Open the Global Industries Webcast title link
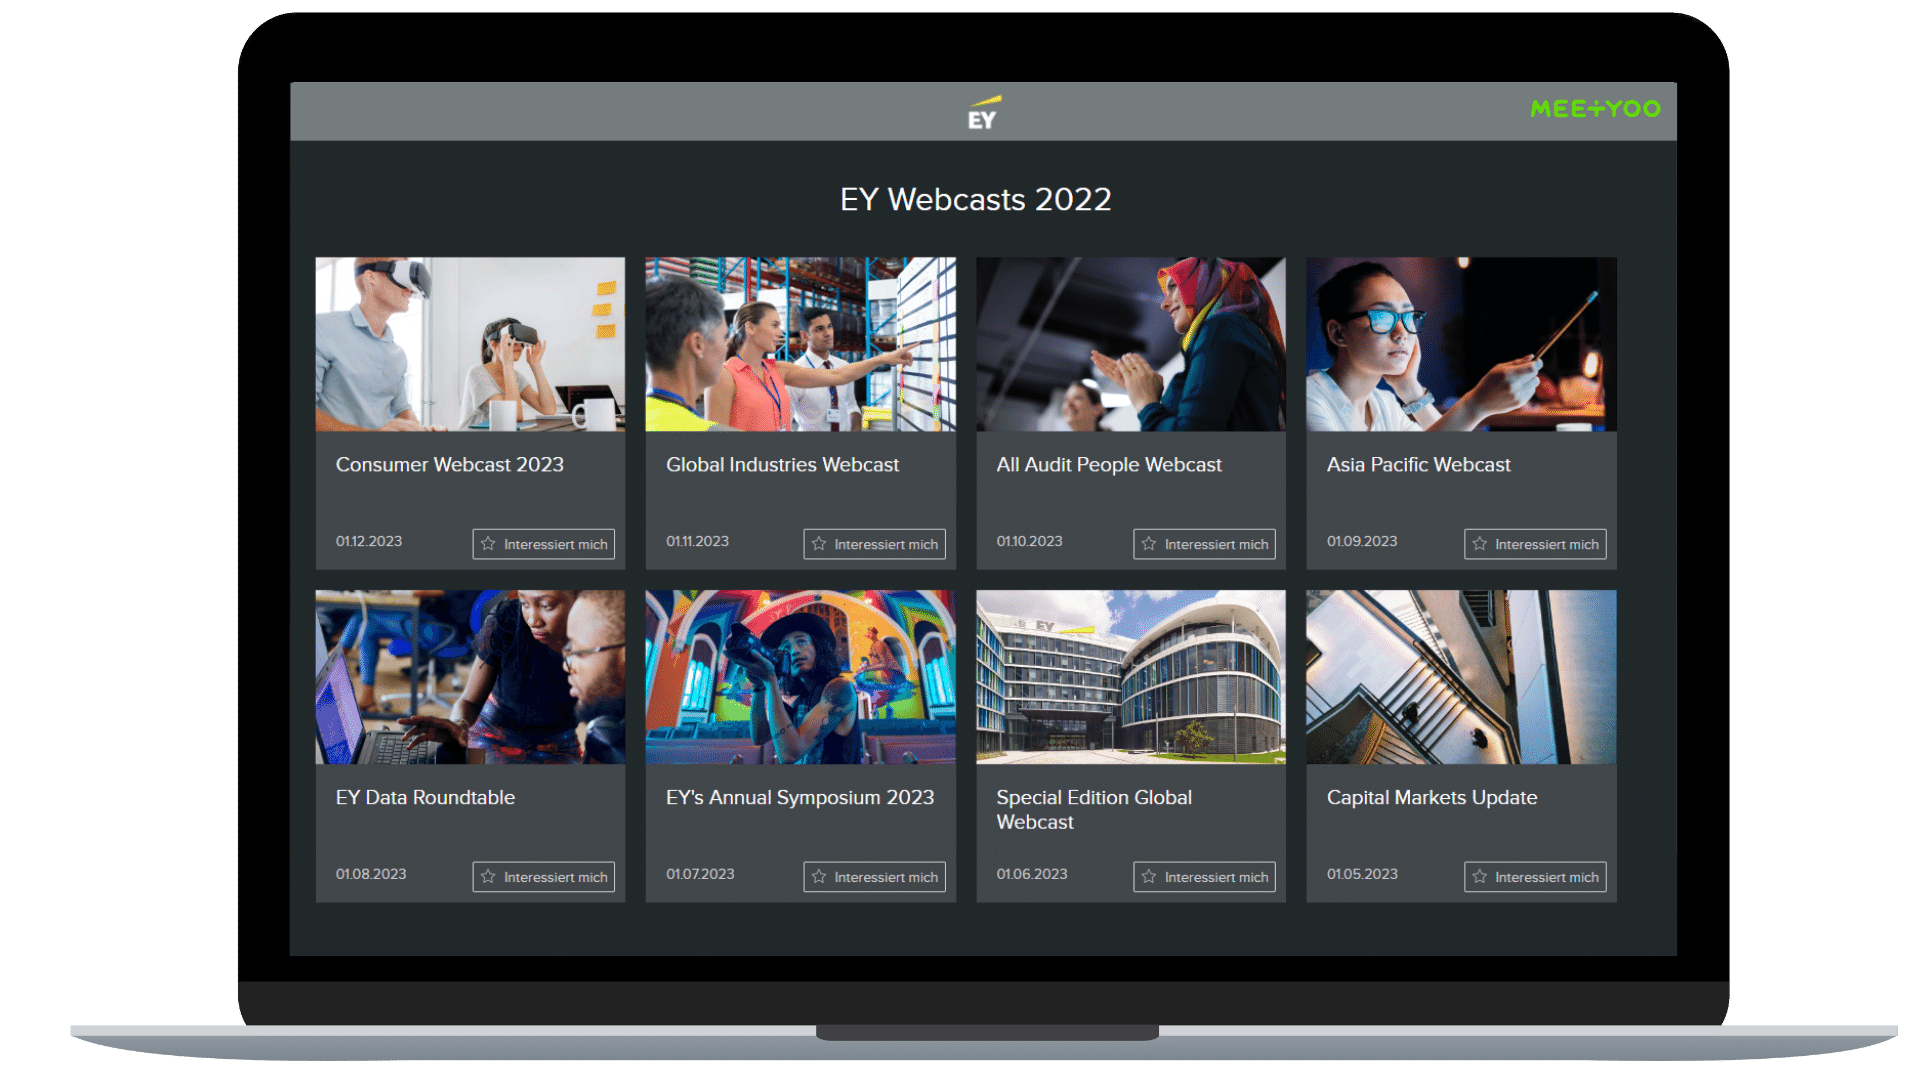 783,464
